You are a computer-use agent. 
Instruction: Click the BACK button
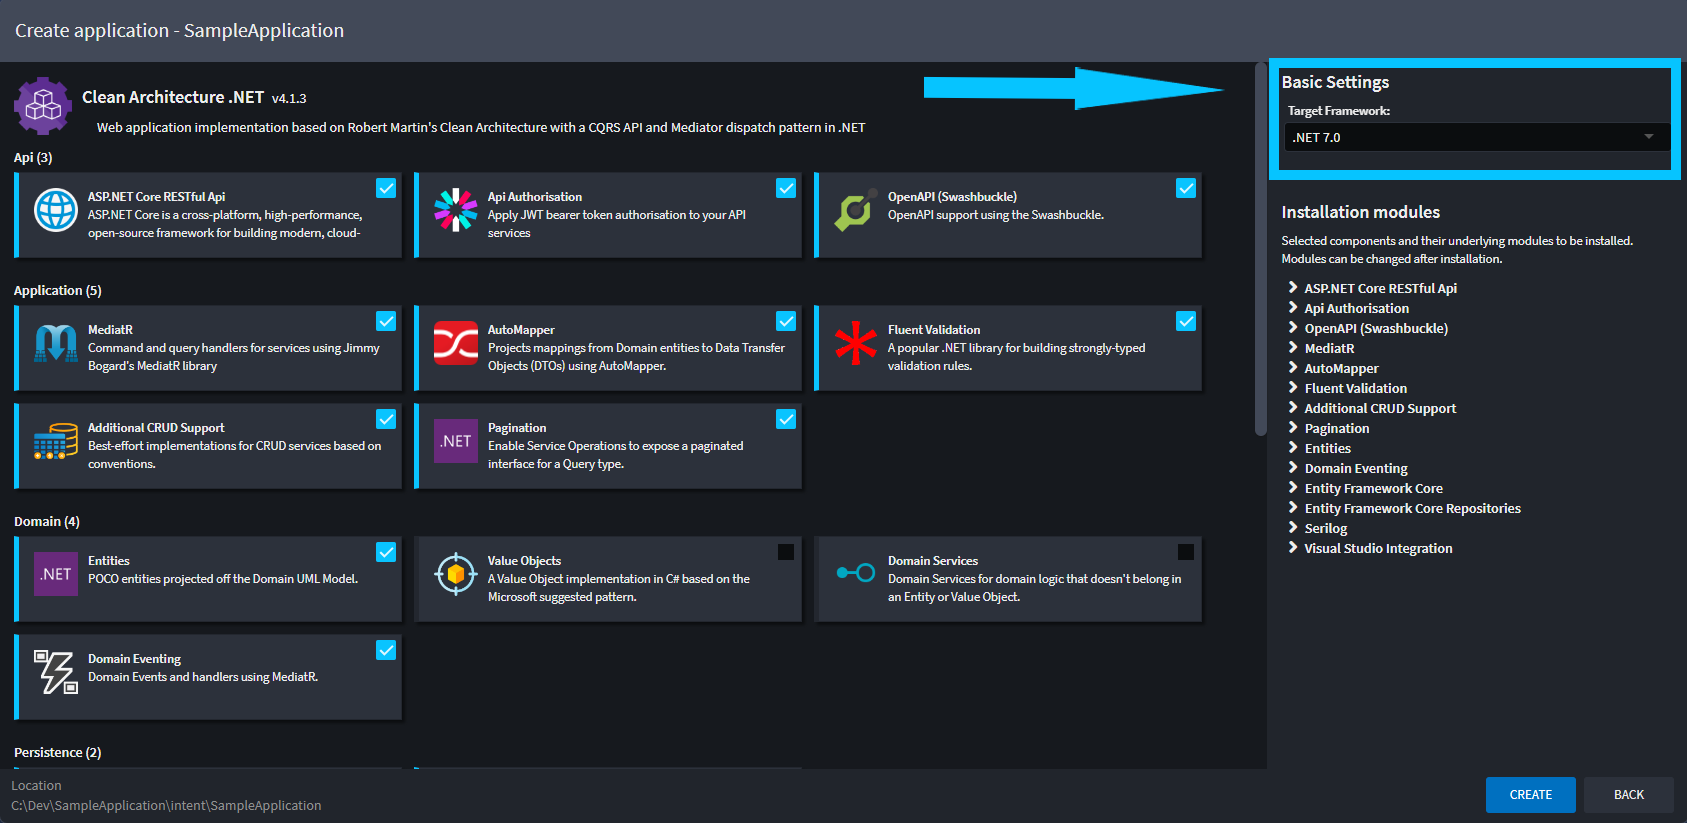coord(1628,795)
